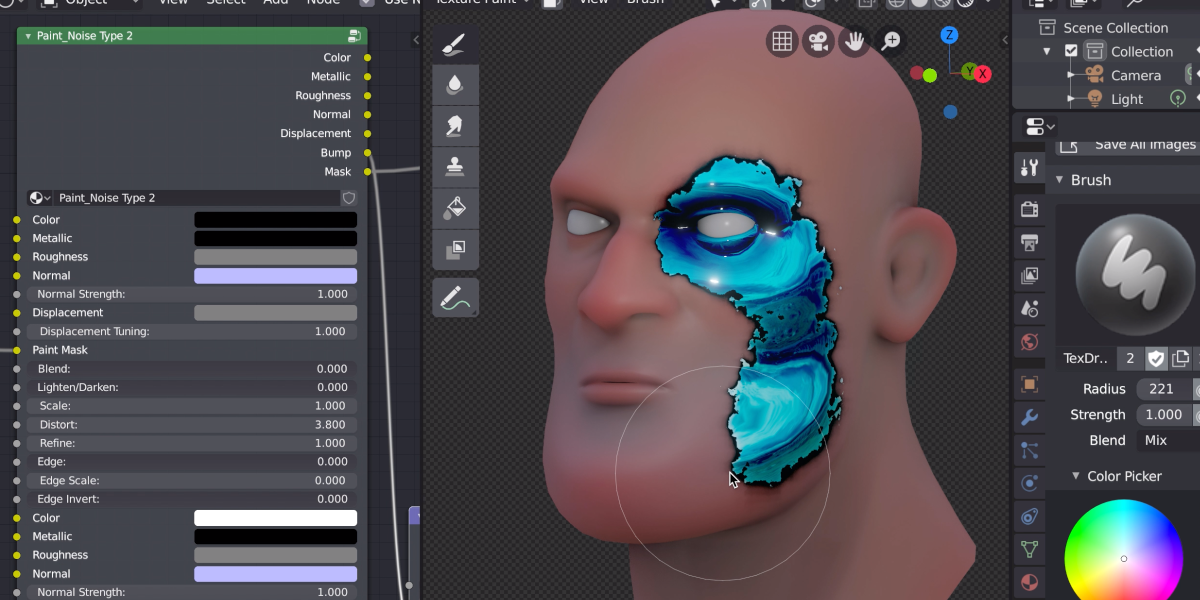1200x600 pixels.
Task: Click the pan view hand gizmo
Action: point(854,41)
